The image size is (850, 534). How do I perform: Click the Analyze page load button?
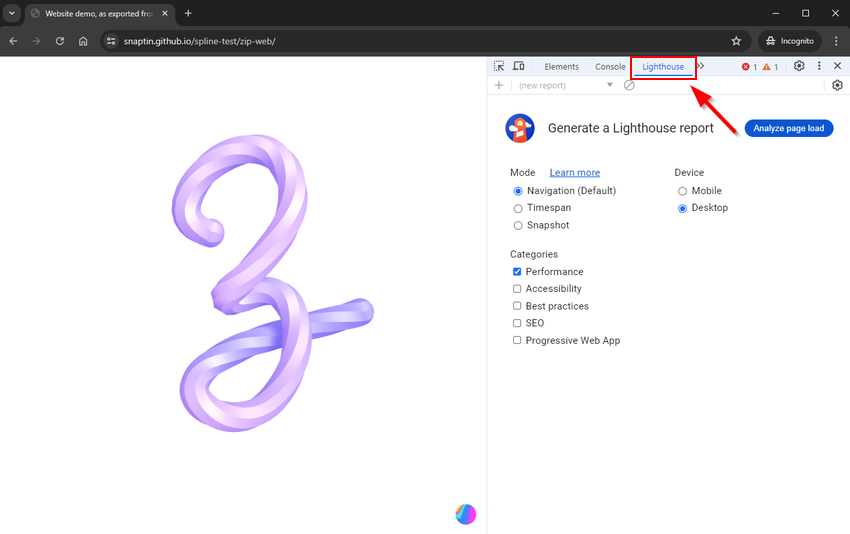(788, 128)
